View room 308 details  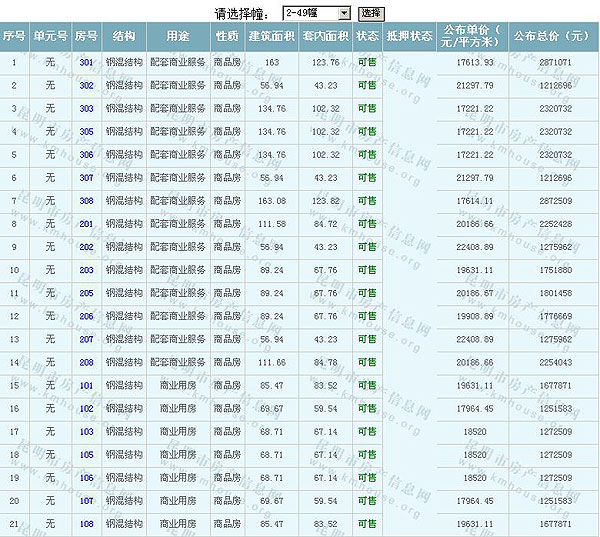pos(86,201)
